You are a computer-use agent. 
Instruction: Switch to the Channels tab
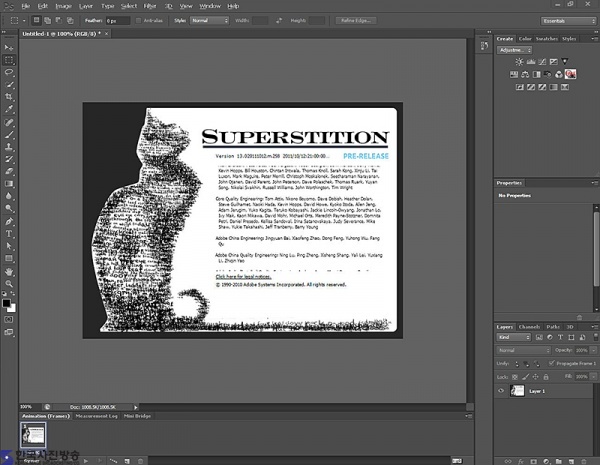pyautogui.click(x=529, y=327)
